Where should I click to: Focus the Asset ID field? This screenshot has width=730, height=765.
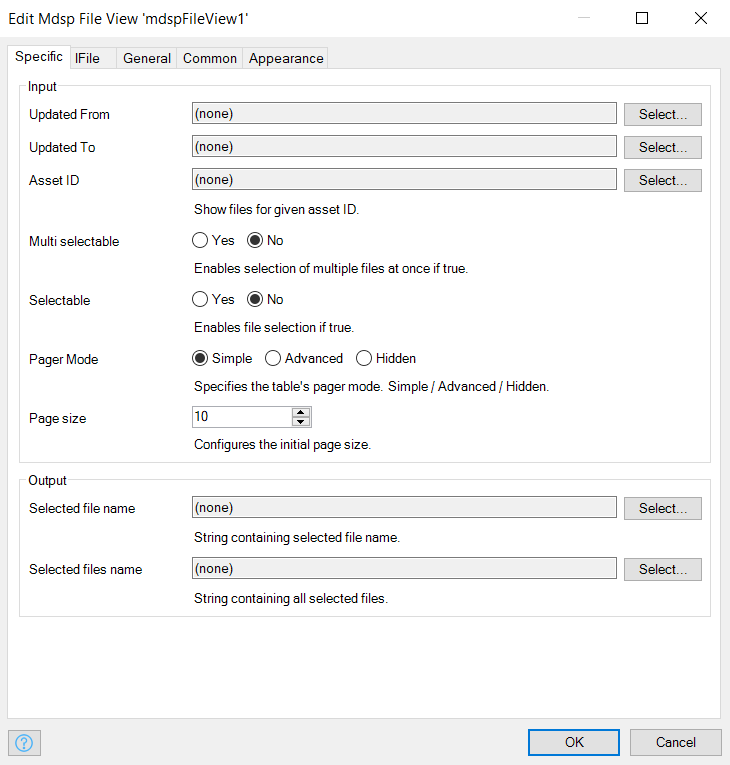click(404, 180)
